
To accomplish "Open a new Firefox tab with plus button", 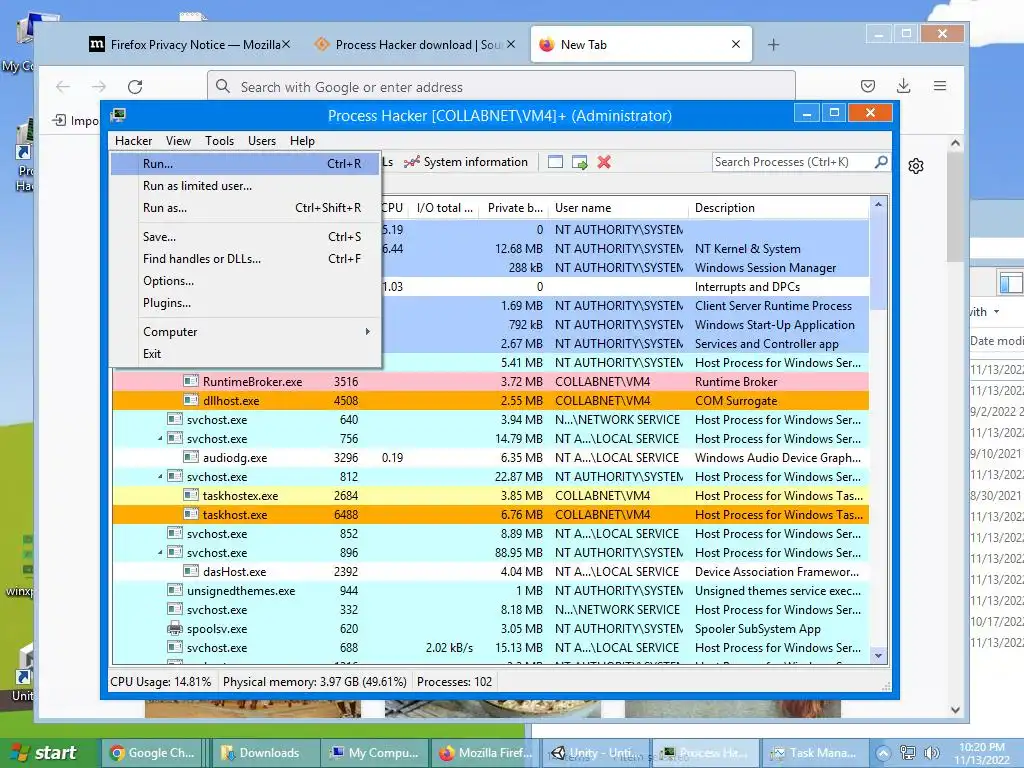I will tap(773, 44).
